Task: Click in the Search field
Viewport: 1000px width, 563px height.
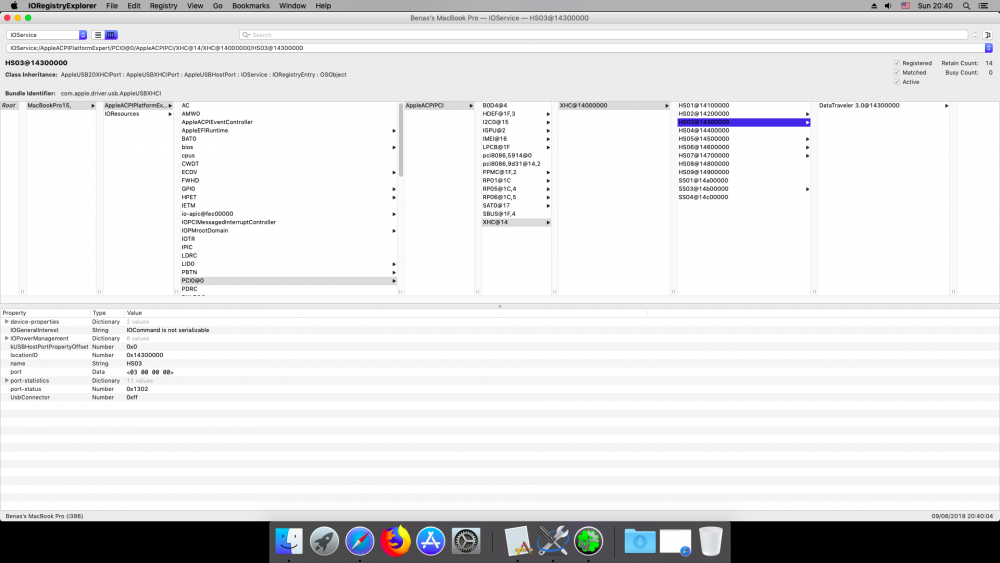Action: (603, 35)
